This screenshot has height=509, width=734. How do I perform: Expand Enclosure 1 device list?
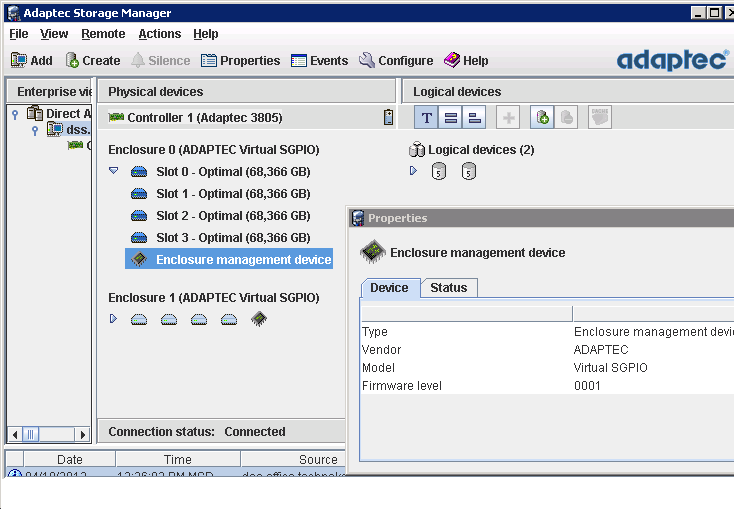point(113,318)
